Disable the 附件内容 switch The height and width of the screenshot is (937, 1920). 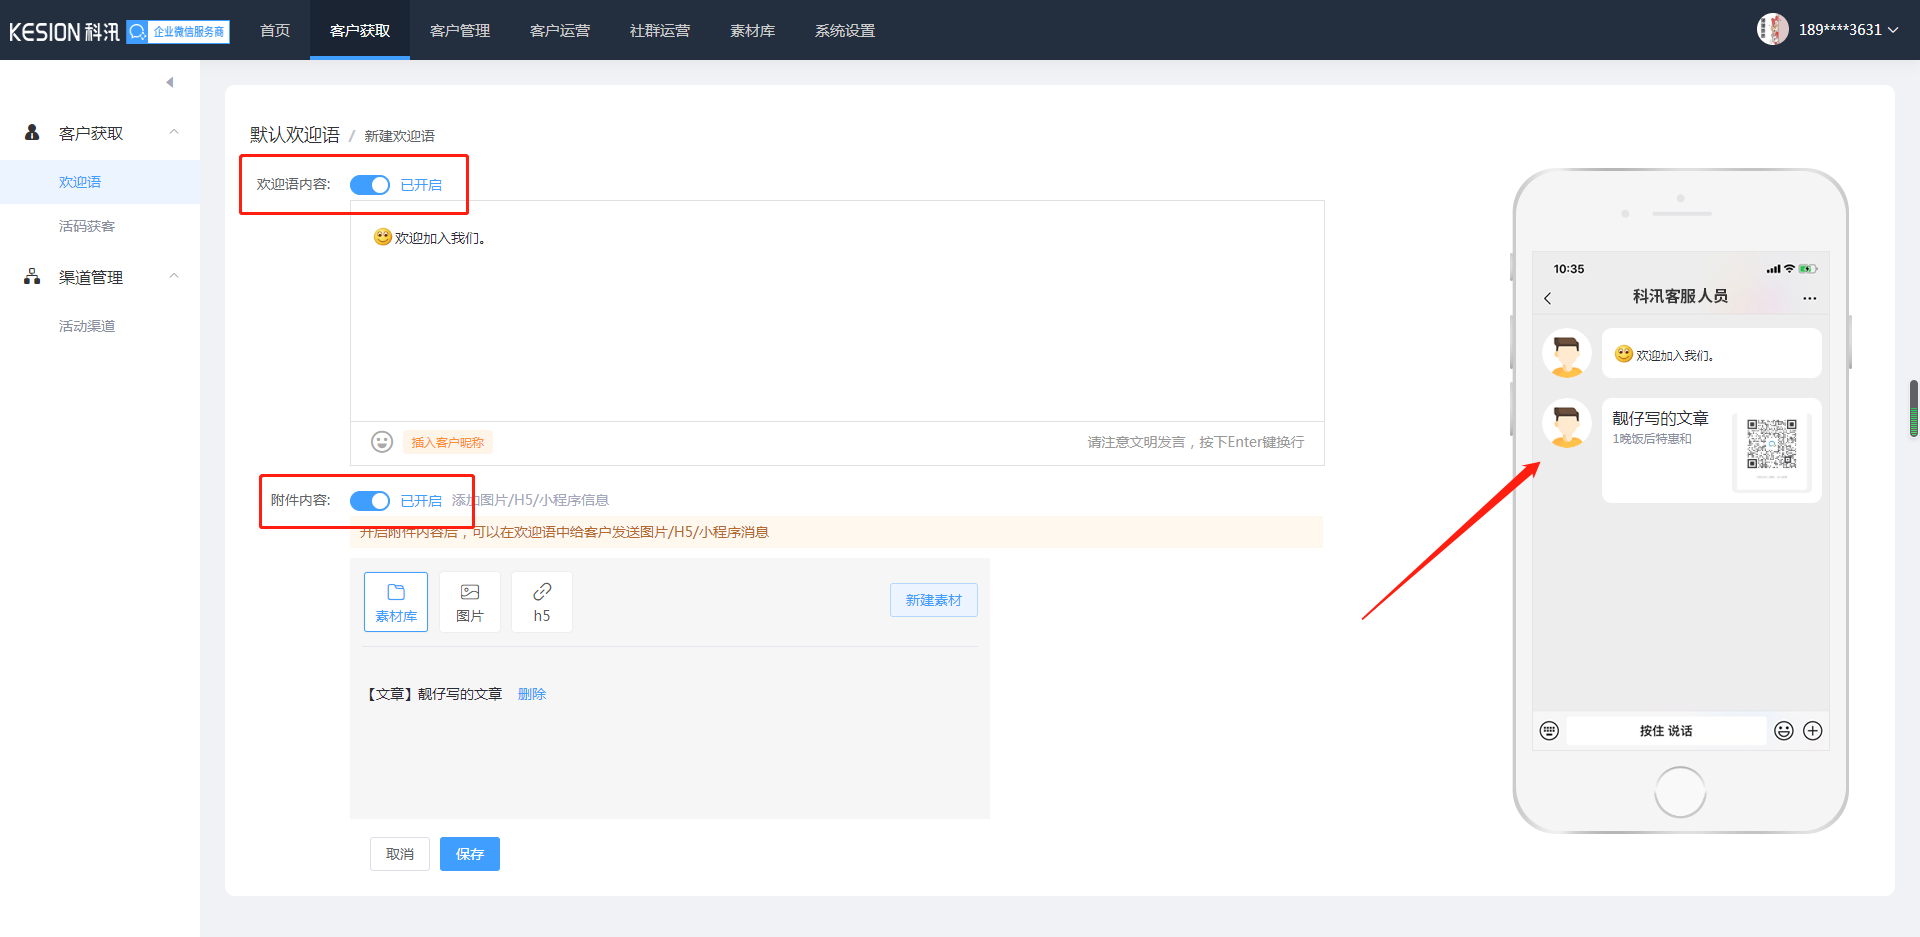click(x=370, y=501)
